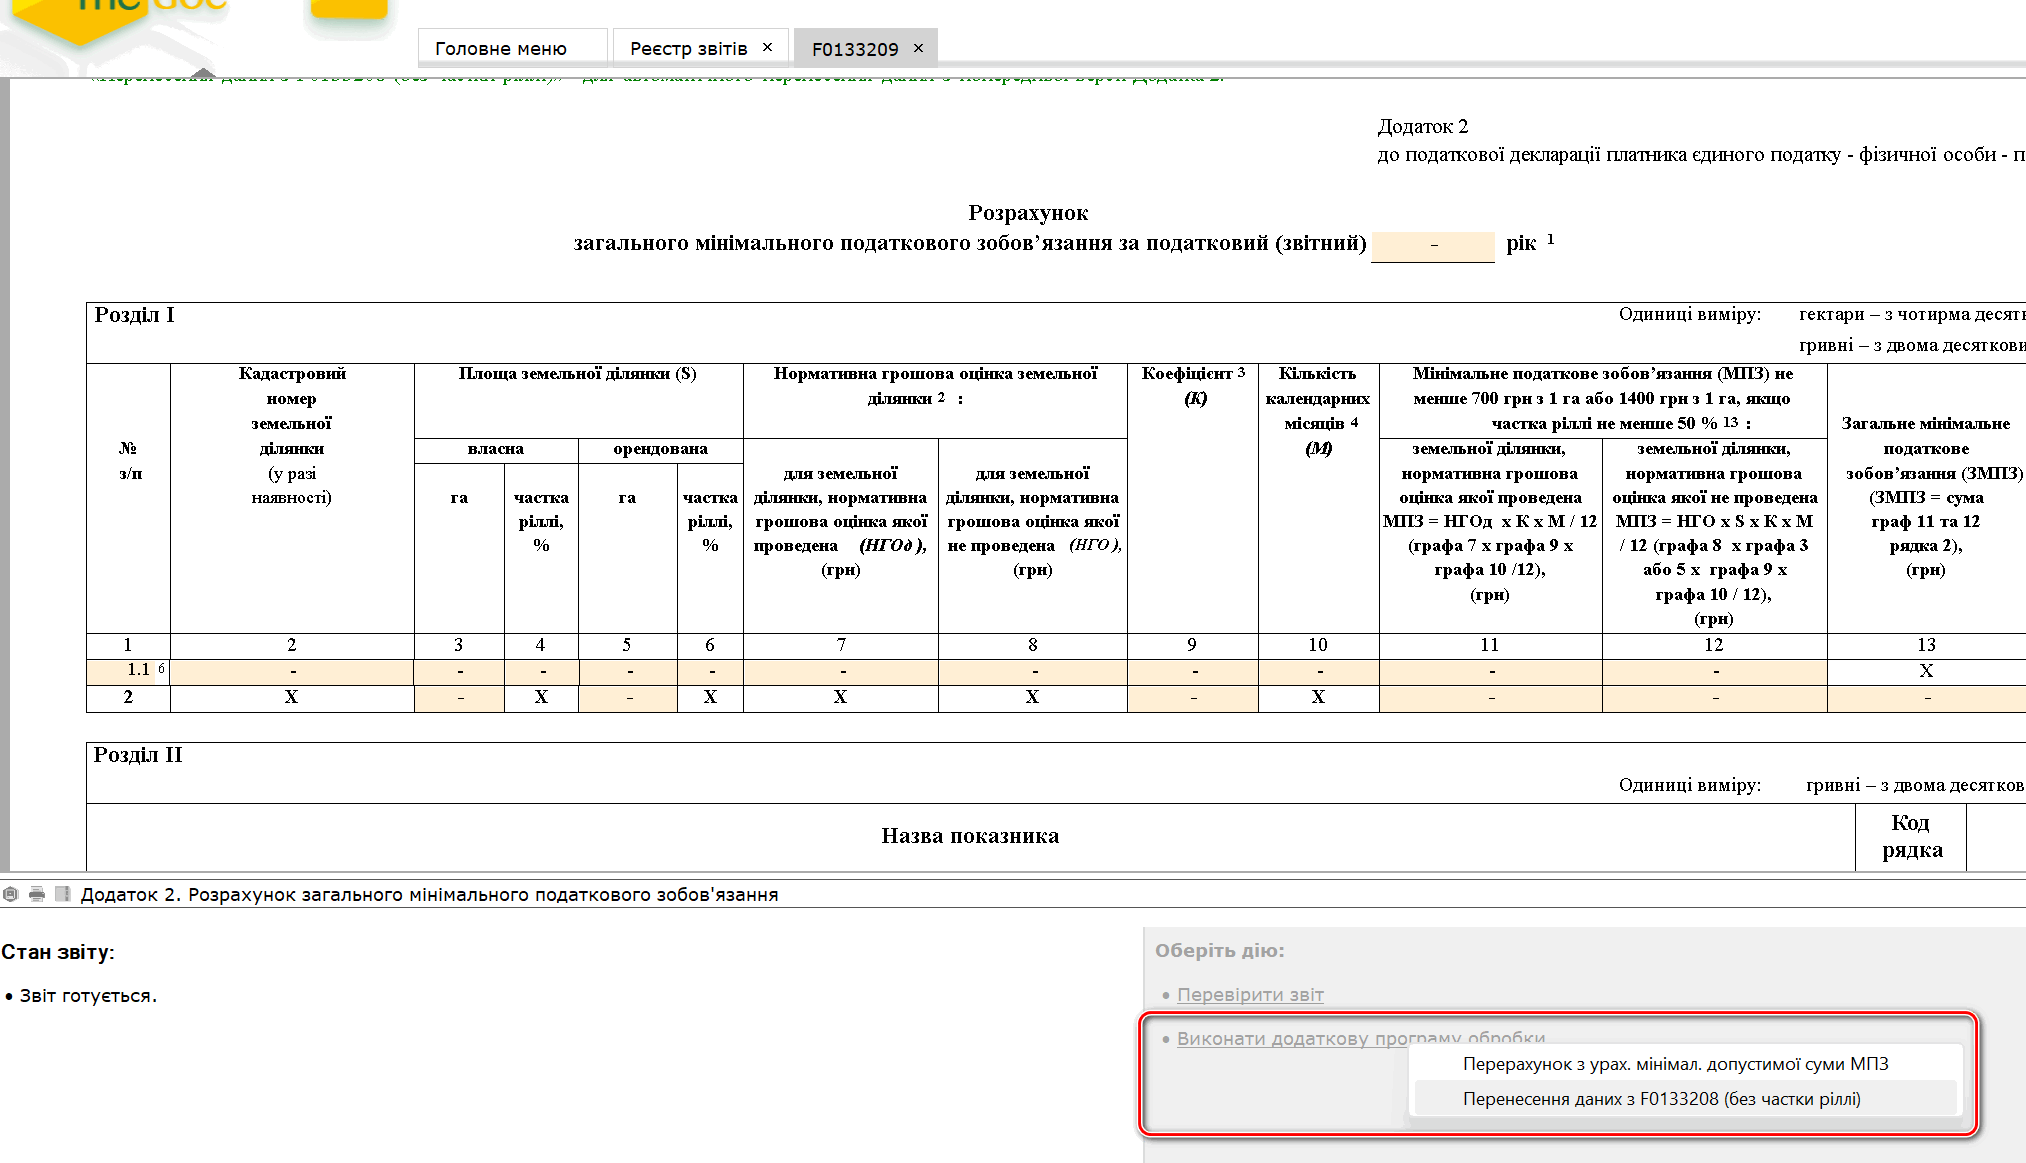2026x1163 pixels.
Task: Click column 12 cell in row 1.1
Action: (x=1714, y=671)
